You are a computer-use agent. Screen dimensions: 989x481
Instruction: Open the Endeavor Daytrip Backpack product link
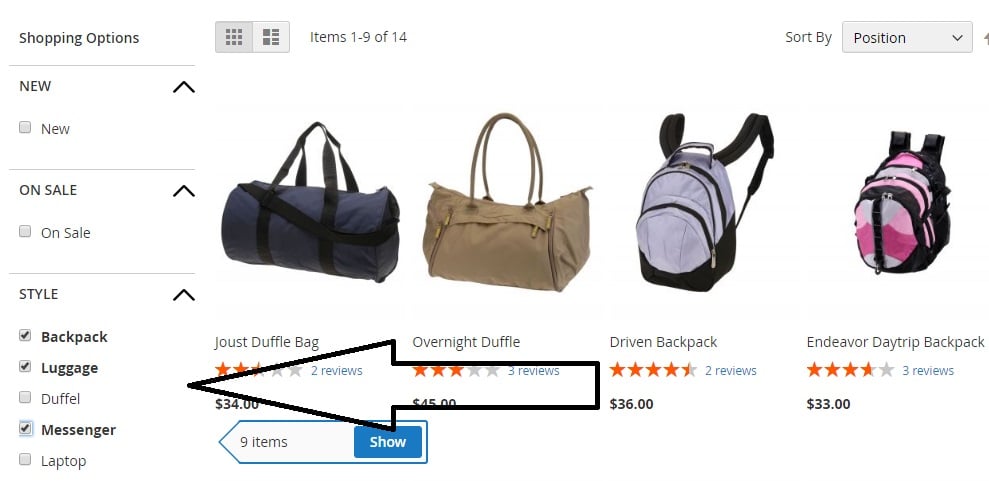pos(895,342)
